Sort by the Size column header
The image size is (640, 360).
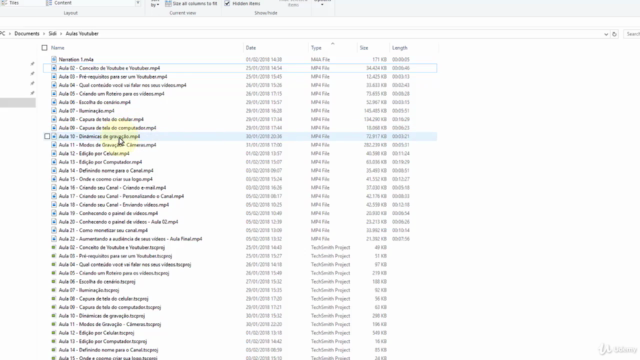(x=364, y=48)
